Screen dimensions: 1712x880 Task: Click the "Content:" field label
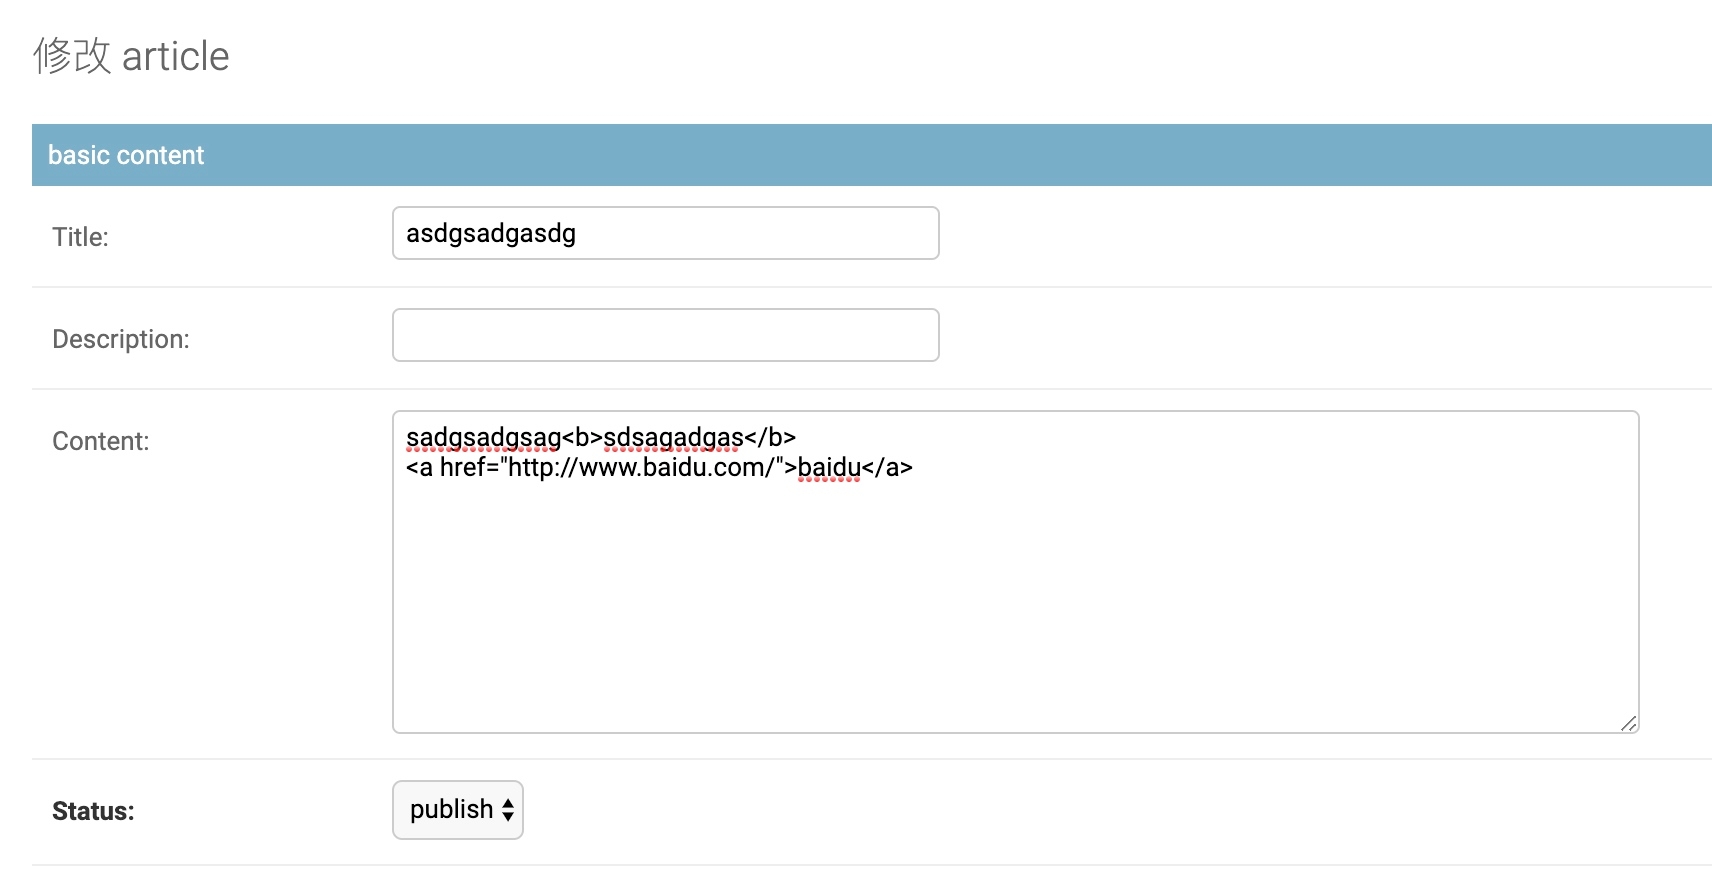pos(100,441)
